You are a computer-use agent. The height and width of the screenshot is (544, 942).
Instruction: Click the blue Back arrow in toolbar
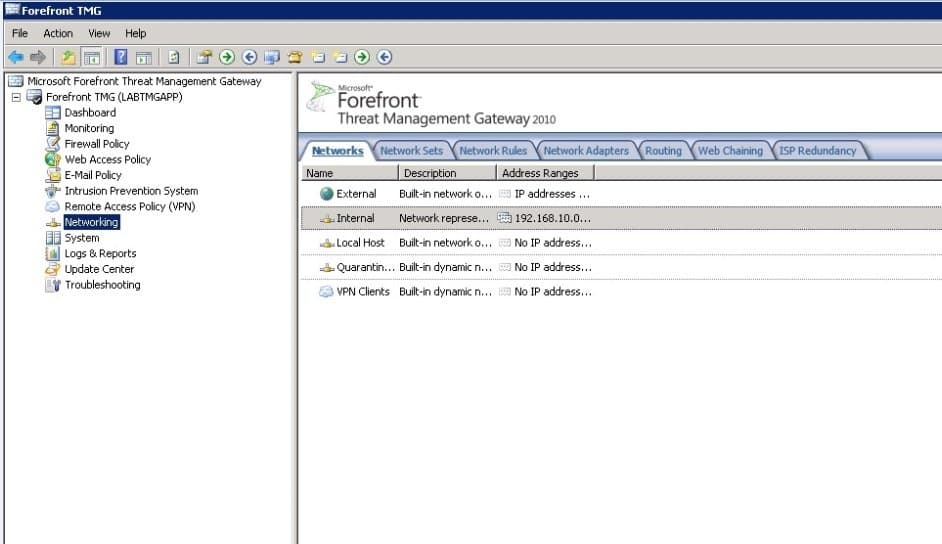(16, 57)
